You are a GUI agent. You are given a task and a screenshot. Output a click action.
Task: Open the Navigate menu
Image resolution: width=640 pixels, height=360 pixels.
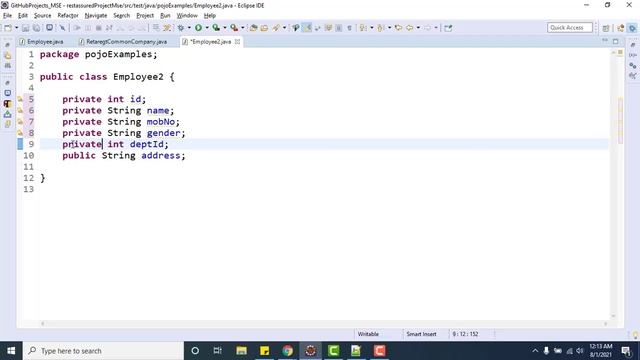click(x=96, y=16)
